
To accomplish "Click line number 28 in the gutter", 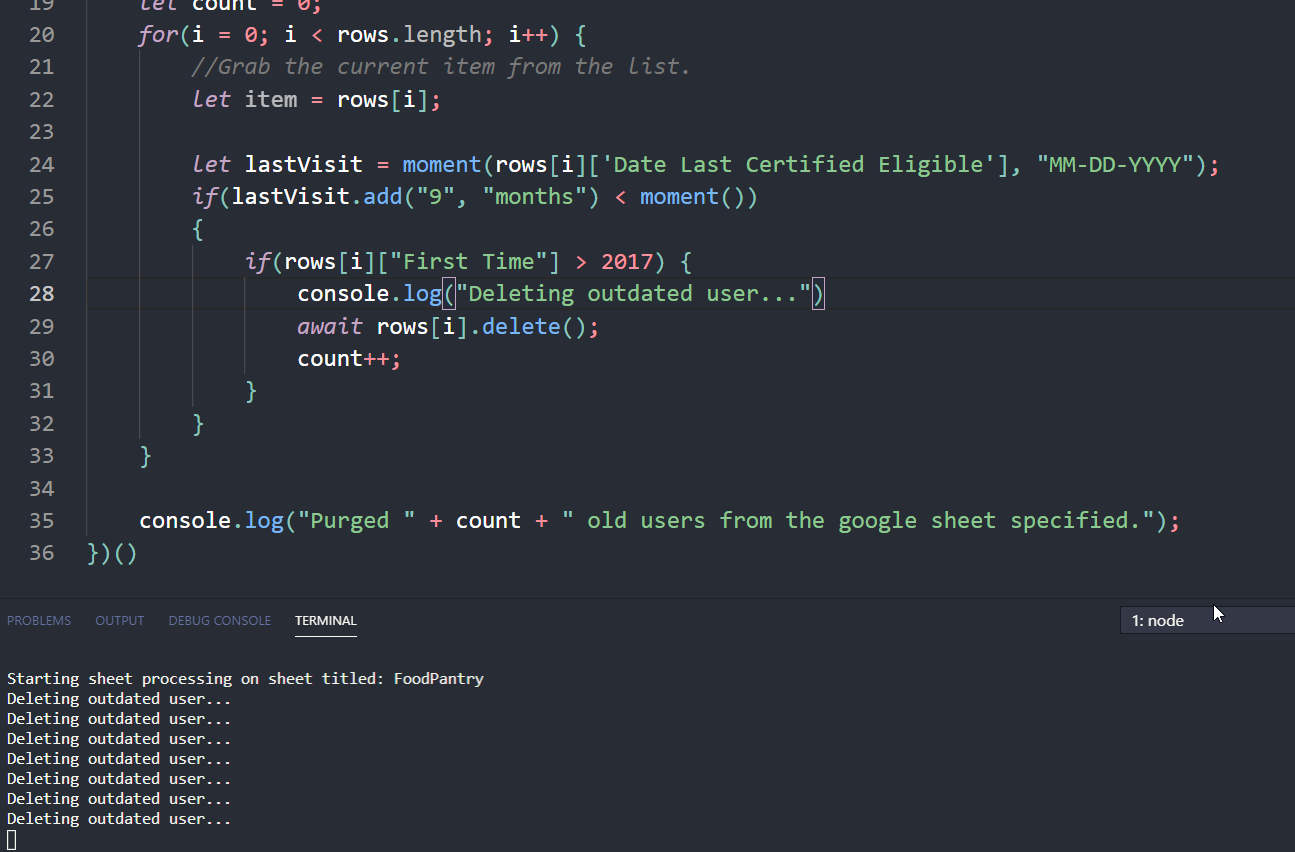I will (x=41, y=293).
